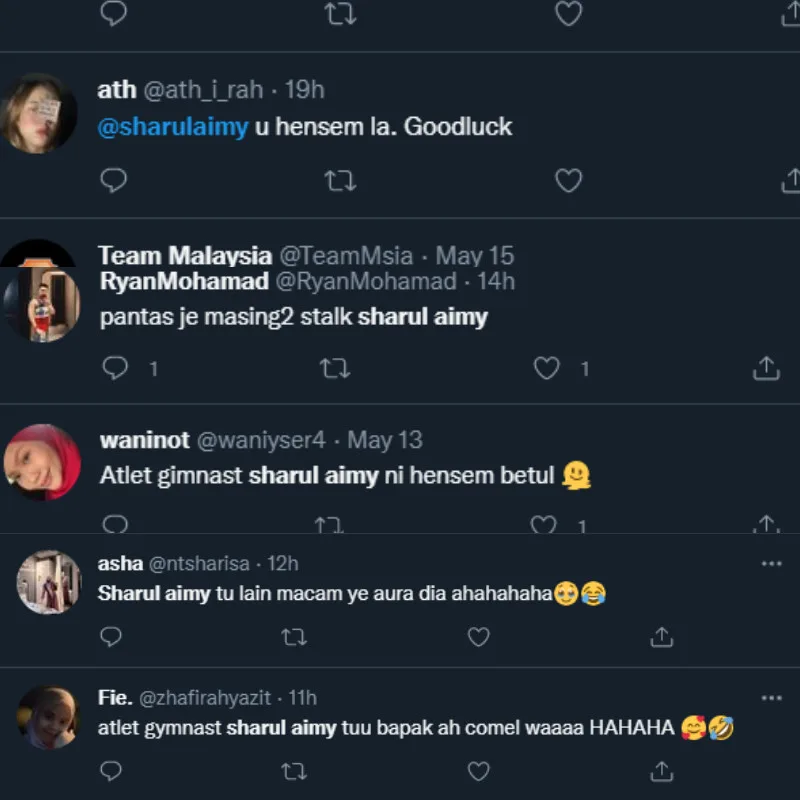
Task: Like RyanMohamad's tweet
Action: pos(546,369)
